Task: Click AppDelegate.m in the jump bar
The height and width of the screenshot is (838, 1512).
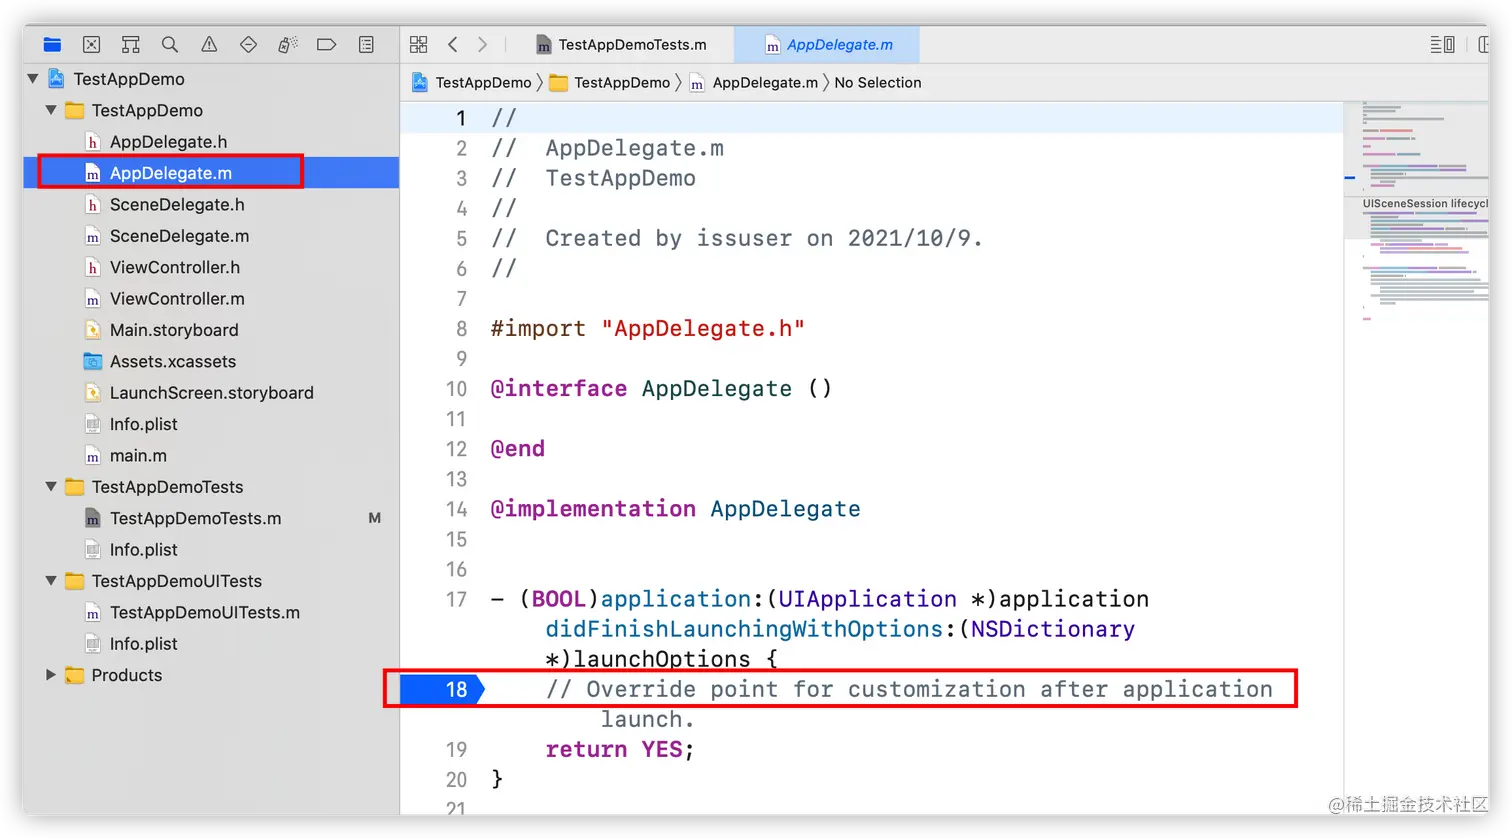Action: (754, 82)
